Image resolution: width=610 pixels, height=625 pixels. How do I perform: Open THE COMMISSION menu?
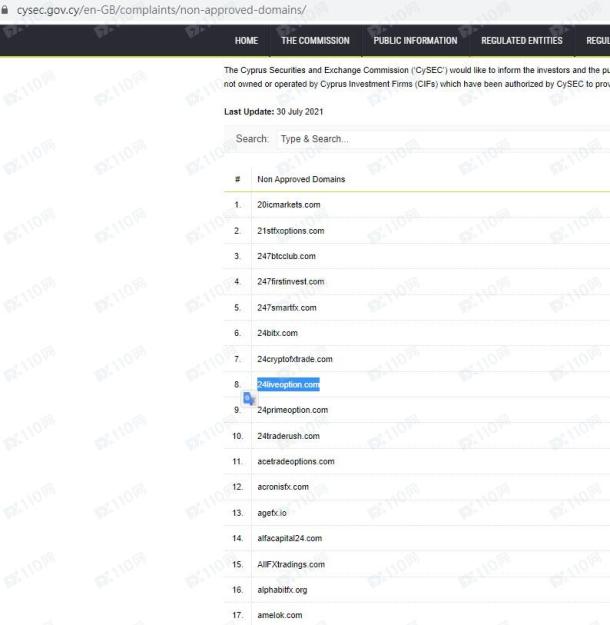tap(315, 41)
